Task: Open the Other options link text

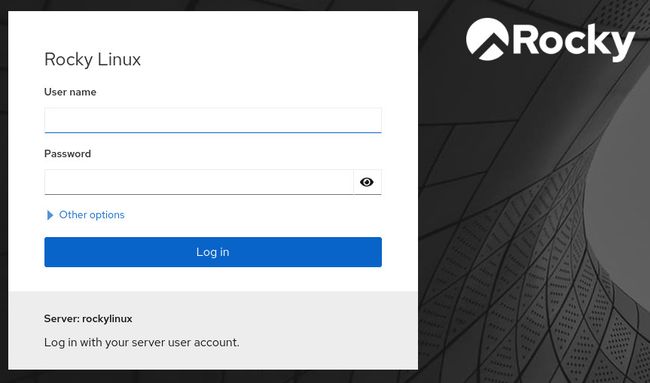Action: click(92, 215)
